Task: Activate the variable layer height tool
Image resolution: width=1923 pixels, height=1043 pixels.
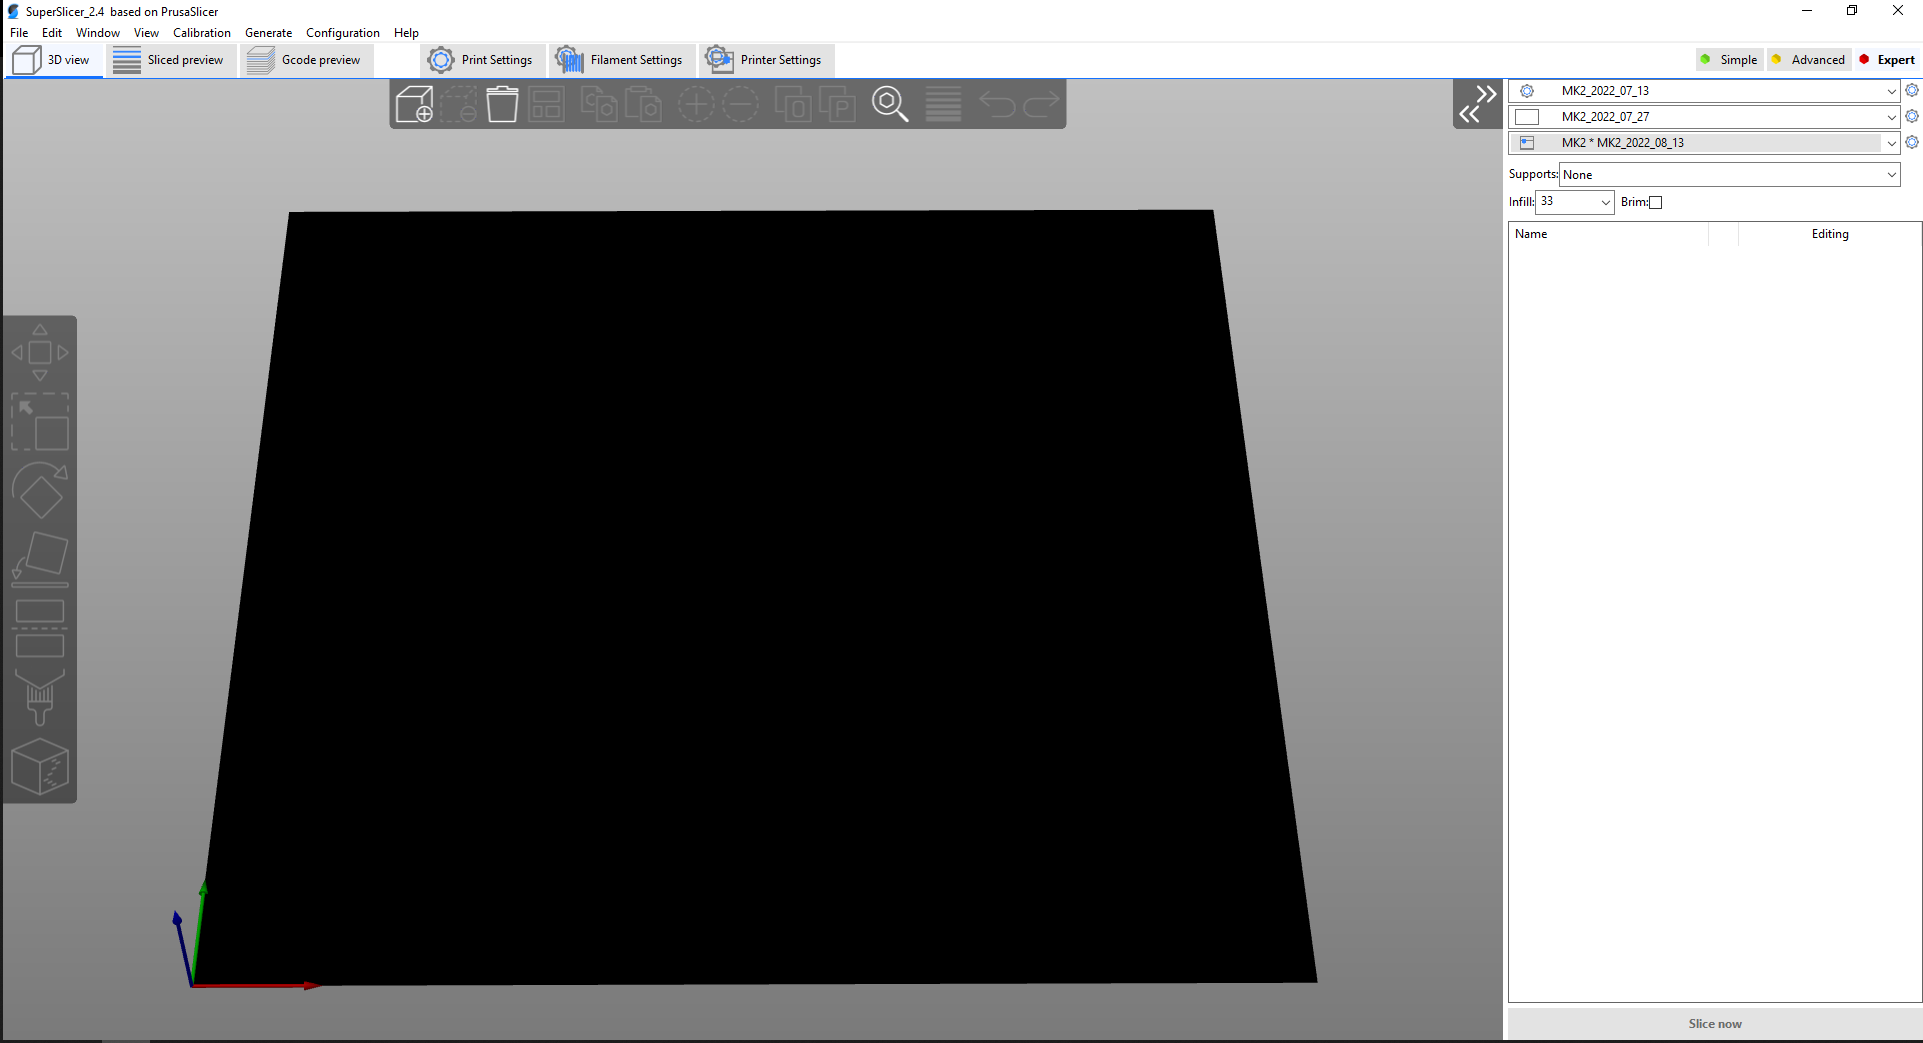Action: coord(941,103)
